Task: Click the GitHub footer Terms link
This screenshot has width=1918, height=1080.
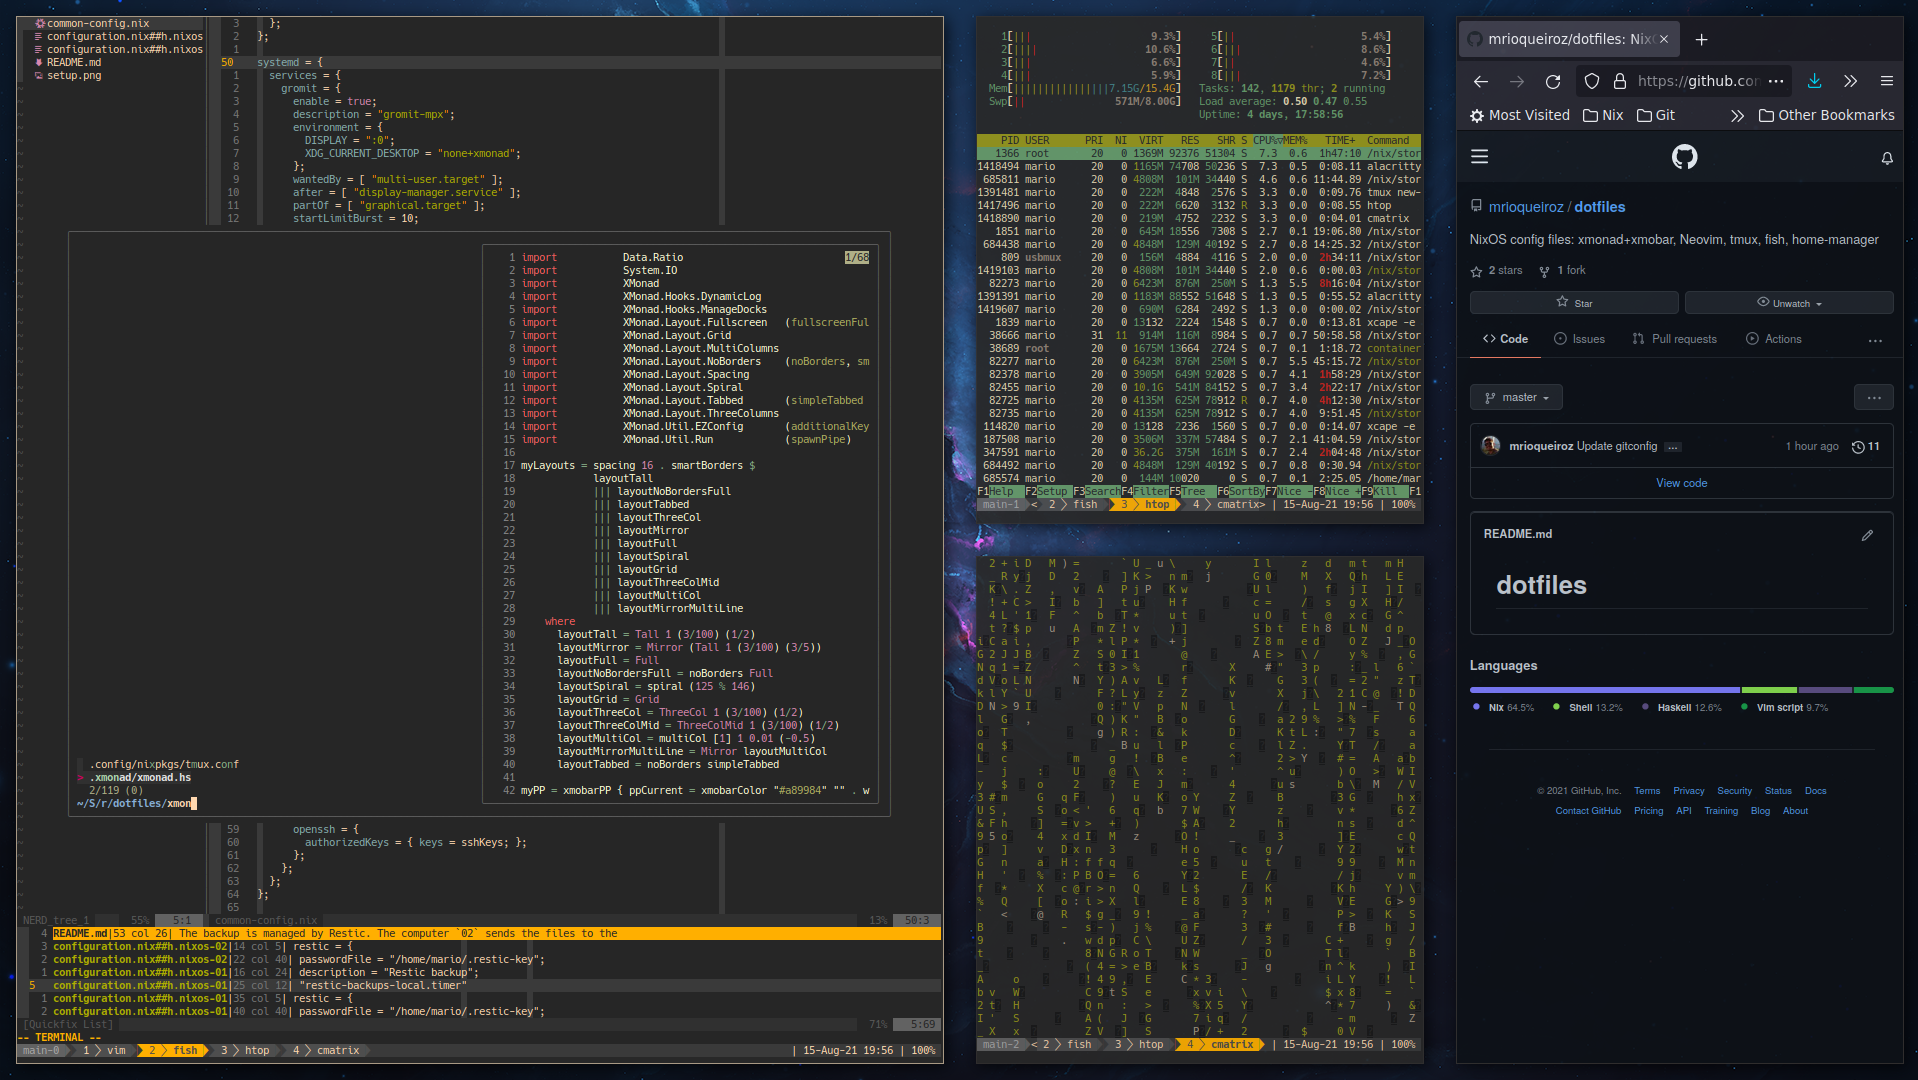Action: pyautogui.click(x=1647, y=792)
